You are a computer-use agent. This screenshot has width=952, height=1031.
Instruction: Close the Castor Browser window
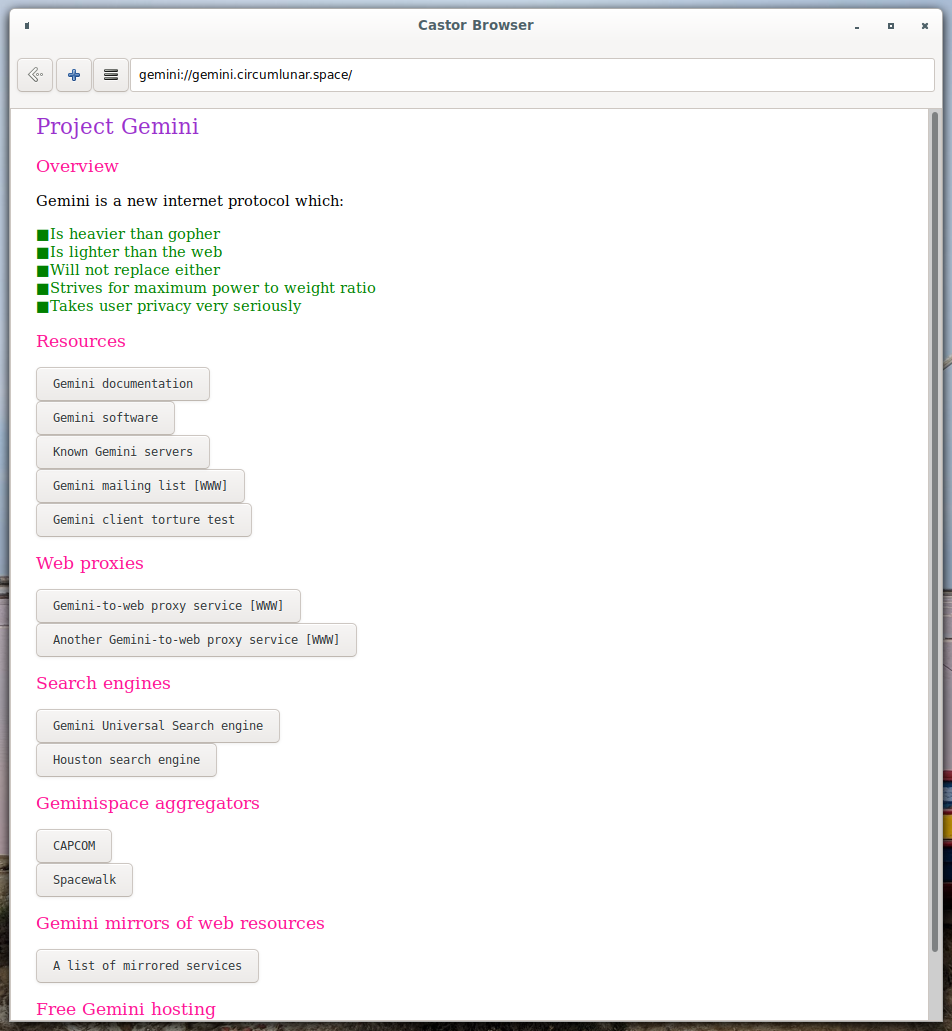(925, 26)
